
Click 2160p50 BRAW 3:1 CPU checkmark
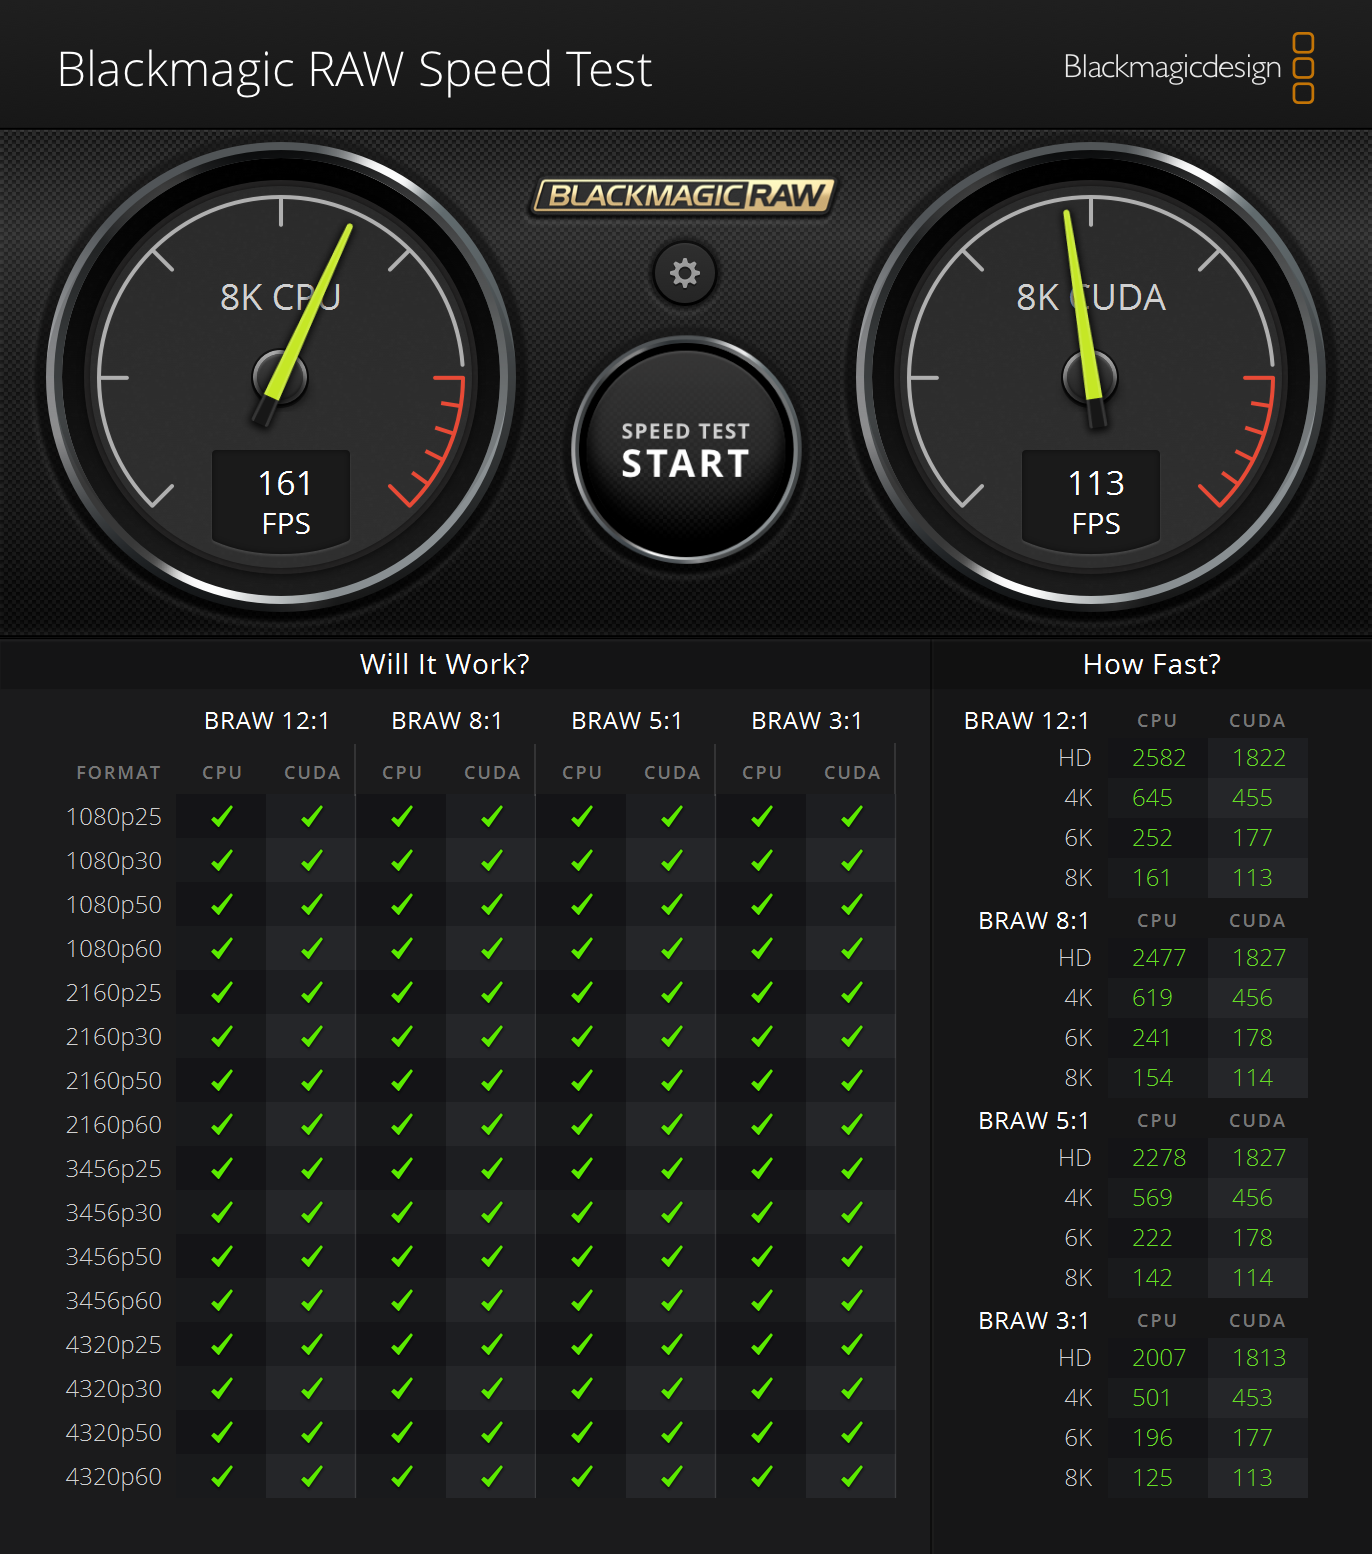click(762, 1081)
